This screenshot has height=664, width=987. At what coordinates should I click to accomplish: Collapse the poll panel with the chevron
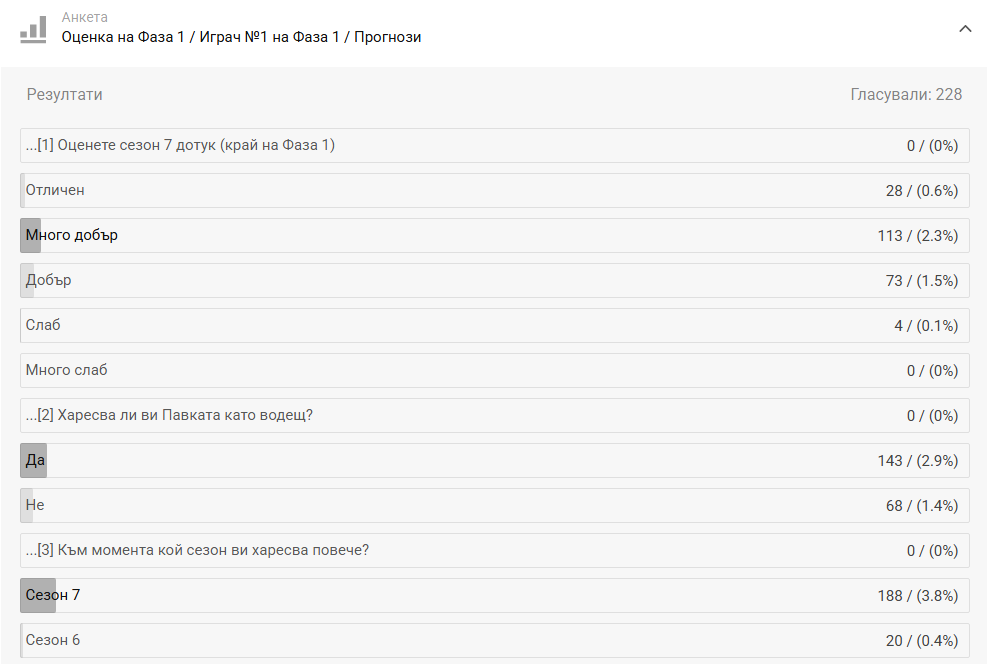coord(965,29)
